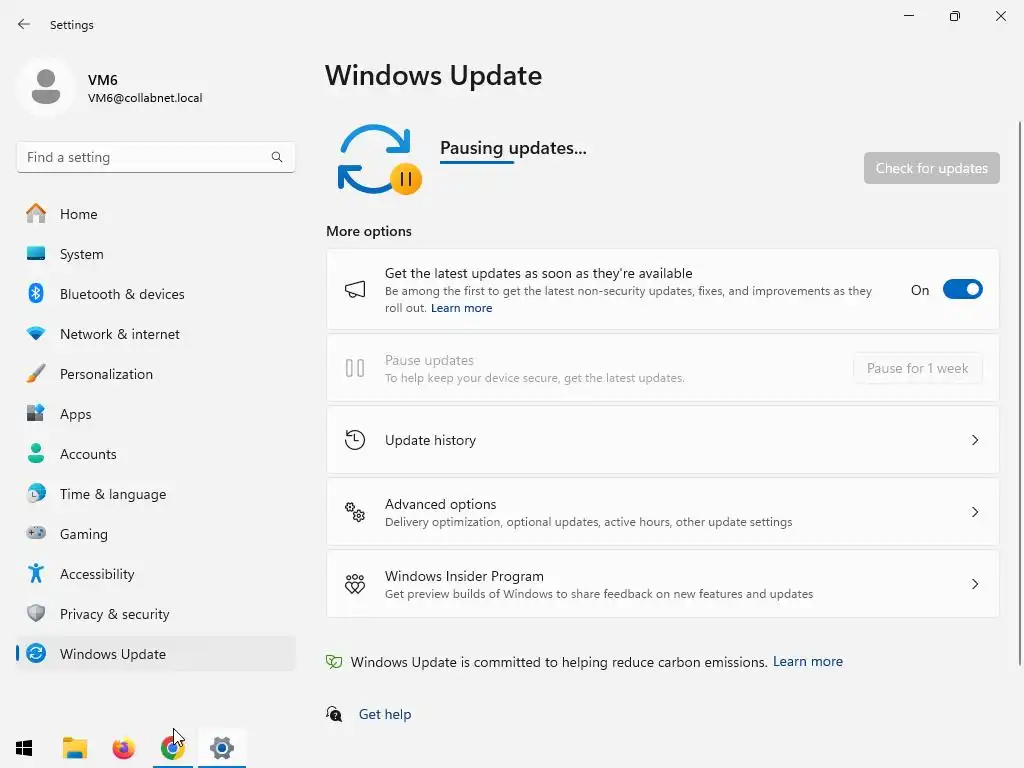Viewport: 1024px width, 768px height.
Task: Open Firefox from the taskbar
Action: click(123, 748)
